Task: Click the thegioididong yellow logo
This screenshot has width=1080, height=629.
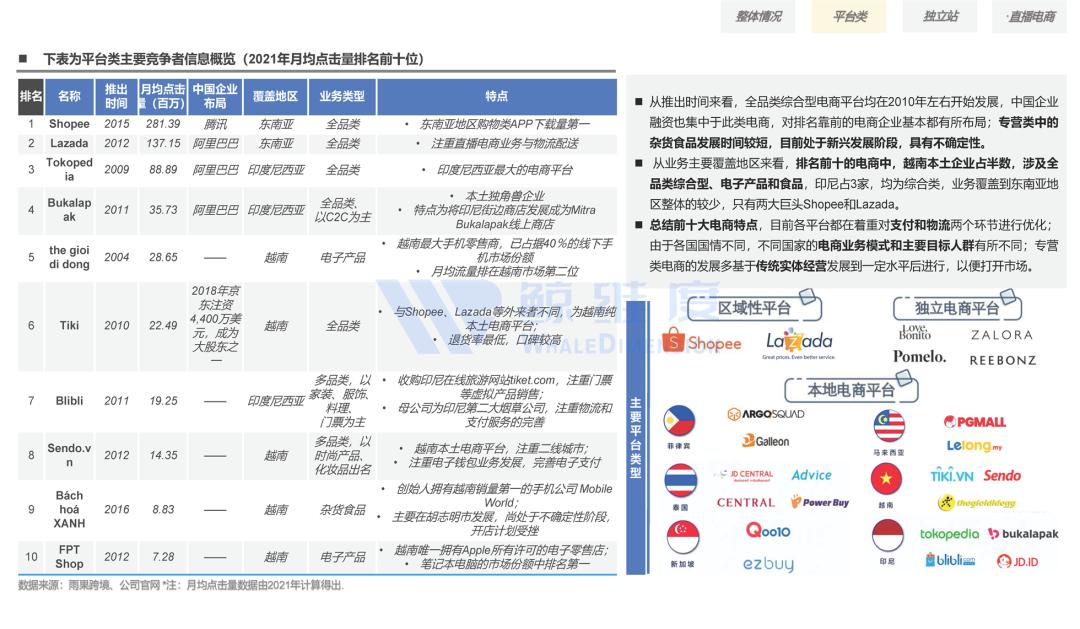Action: click(x=977, y=503)
